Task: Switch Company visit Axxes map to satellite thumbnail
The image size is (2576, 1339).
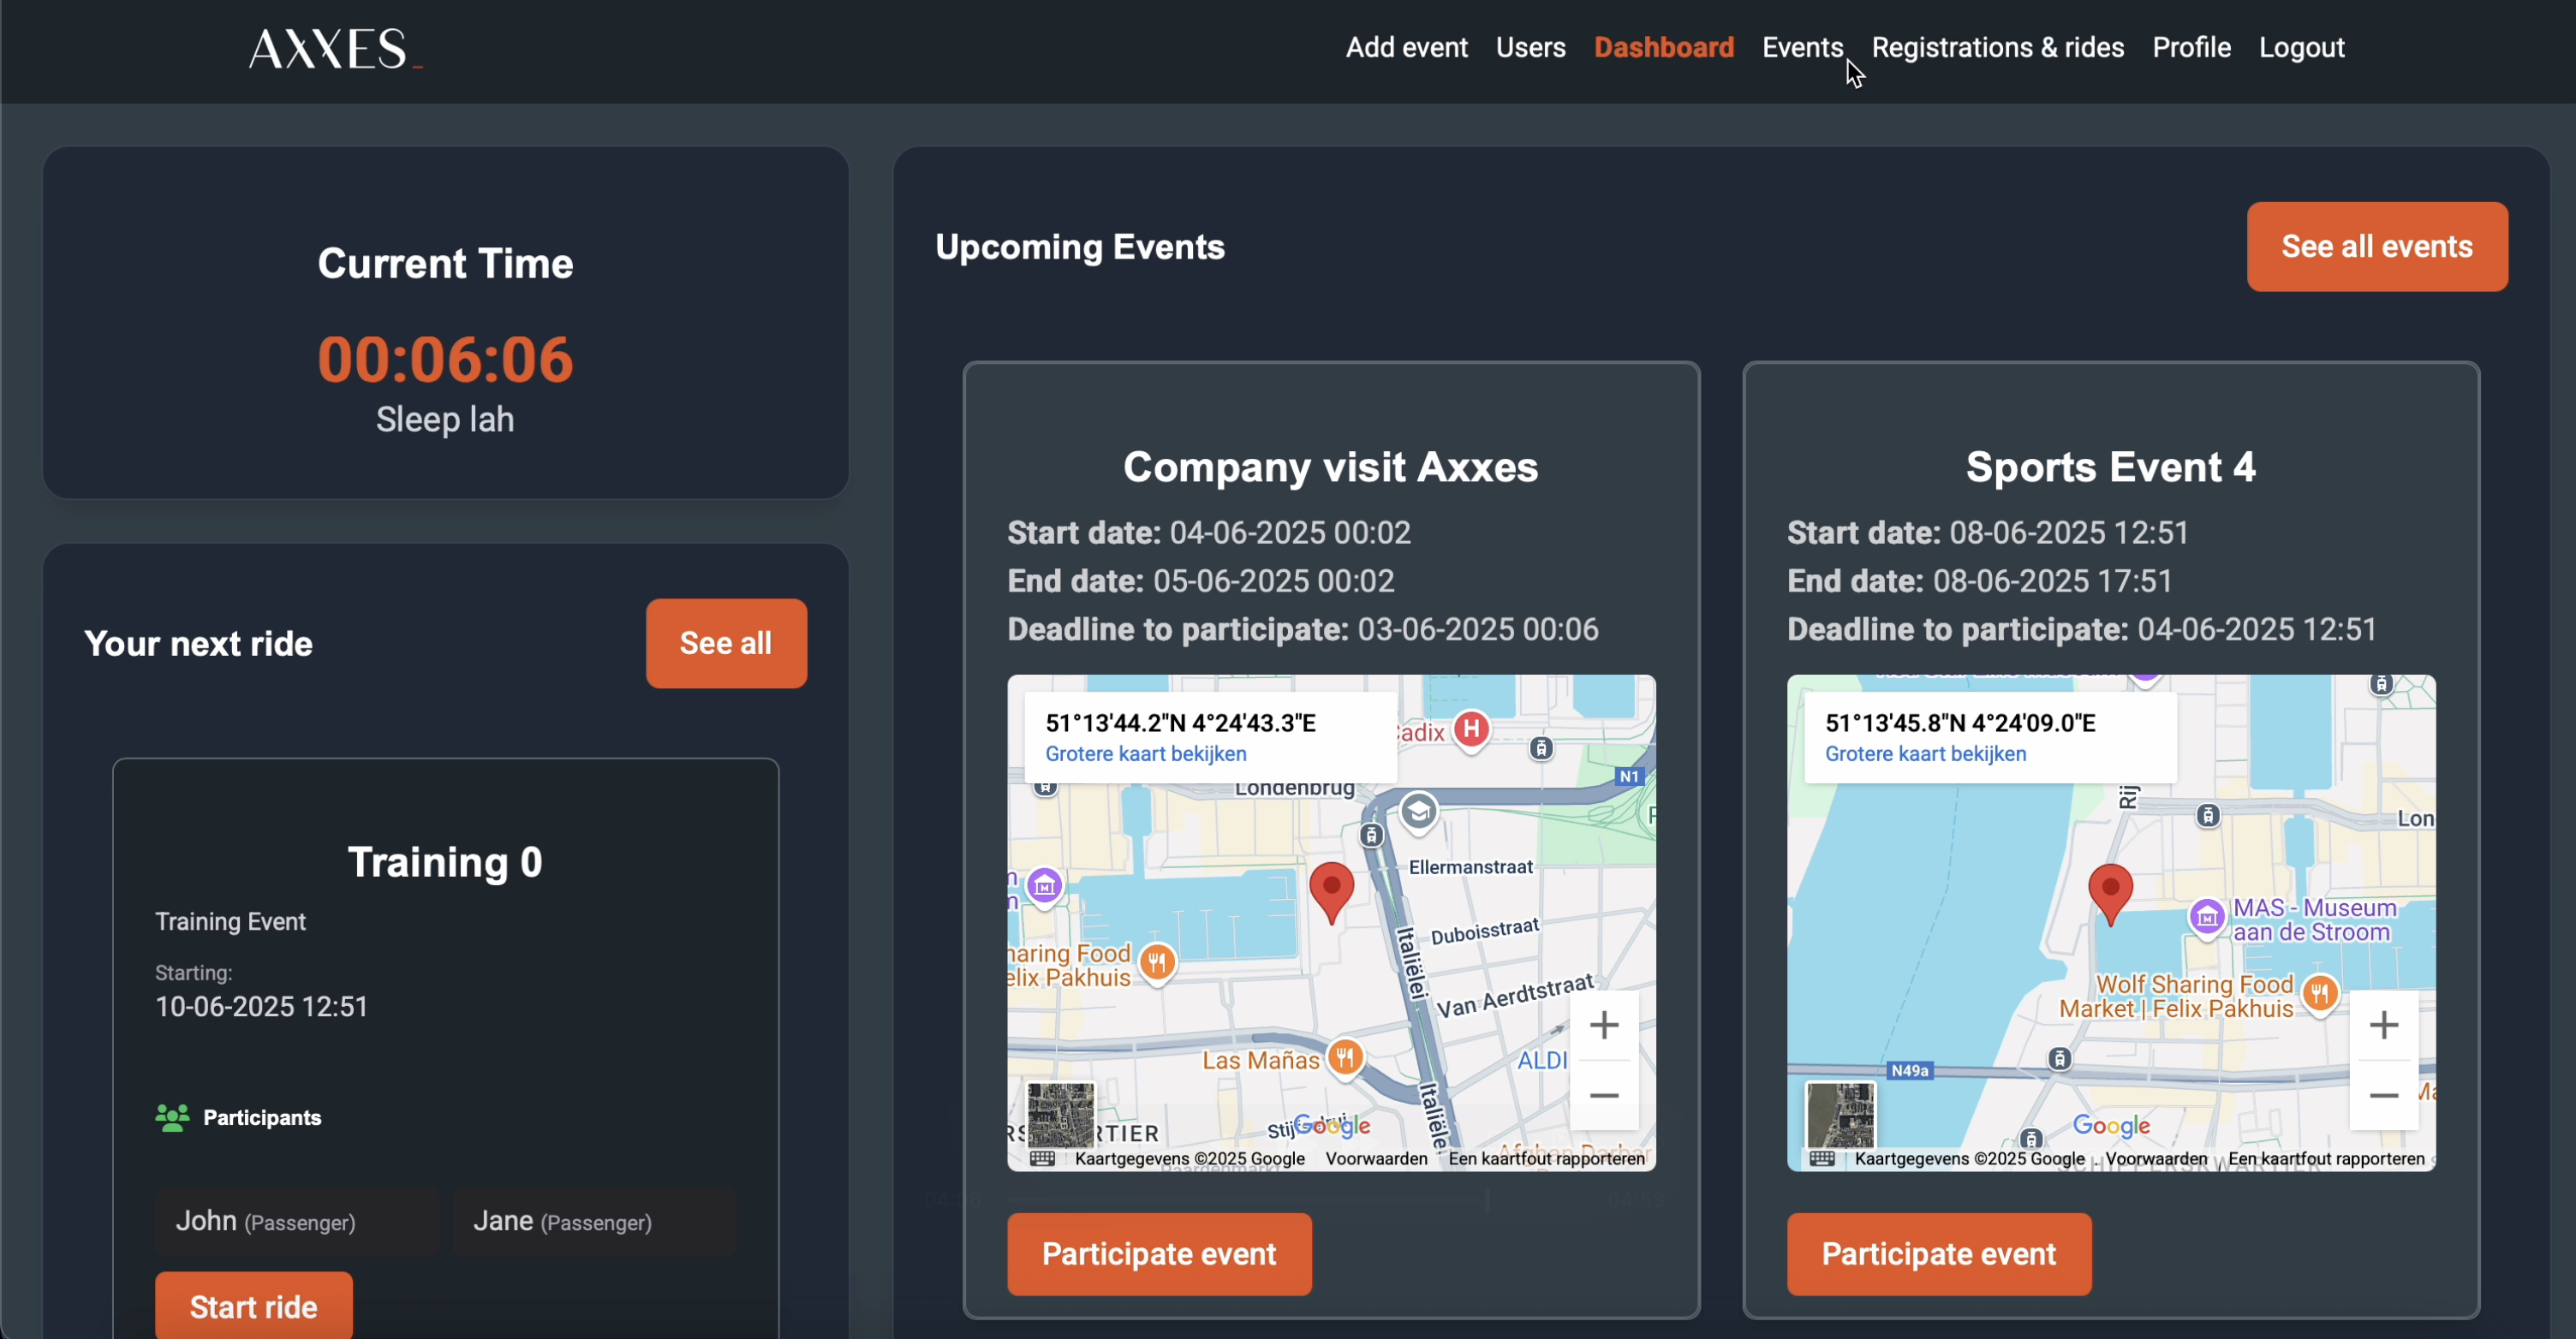Action: 1060,1114
